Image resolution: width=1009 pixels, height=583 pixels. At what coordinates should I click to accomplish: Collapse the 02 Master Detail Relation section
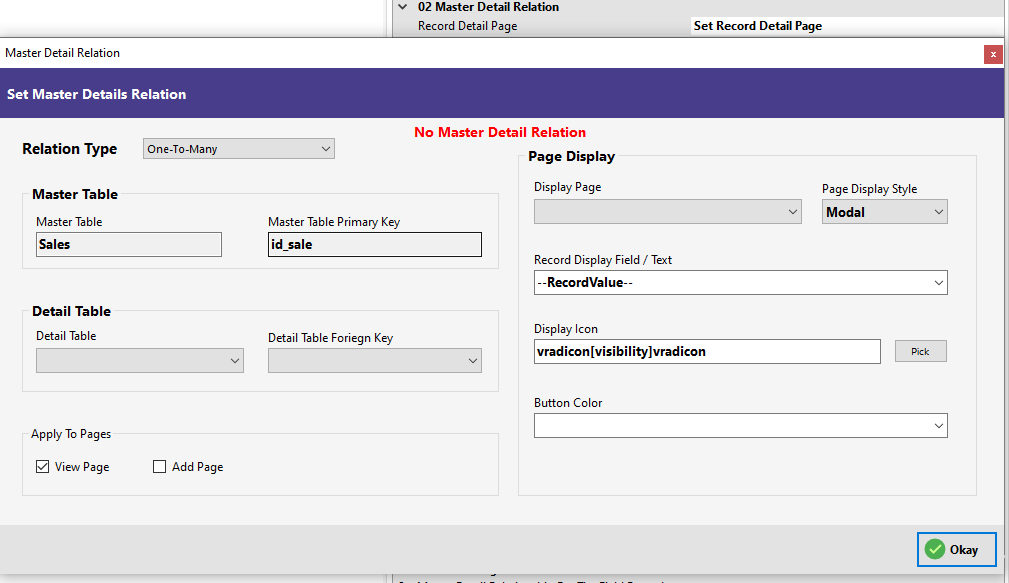[x=401, y=7]
